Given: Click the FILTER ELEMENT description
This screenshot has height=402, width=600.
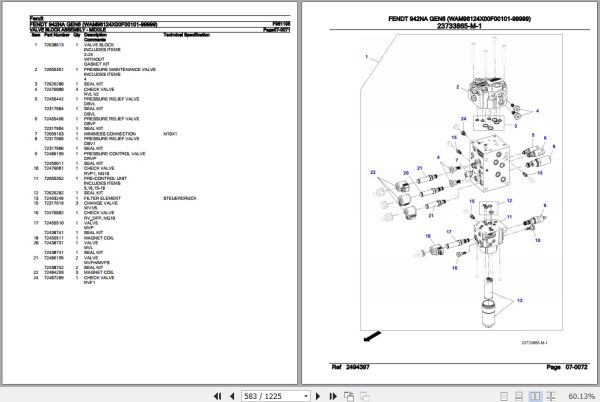Looking at the screenshot, I should pyautogui.click(x=102, y=199).
